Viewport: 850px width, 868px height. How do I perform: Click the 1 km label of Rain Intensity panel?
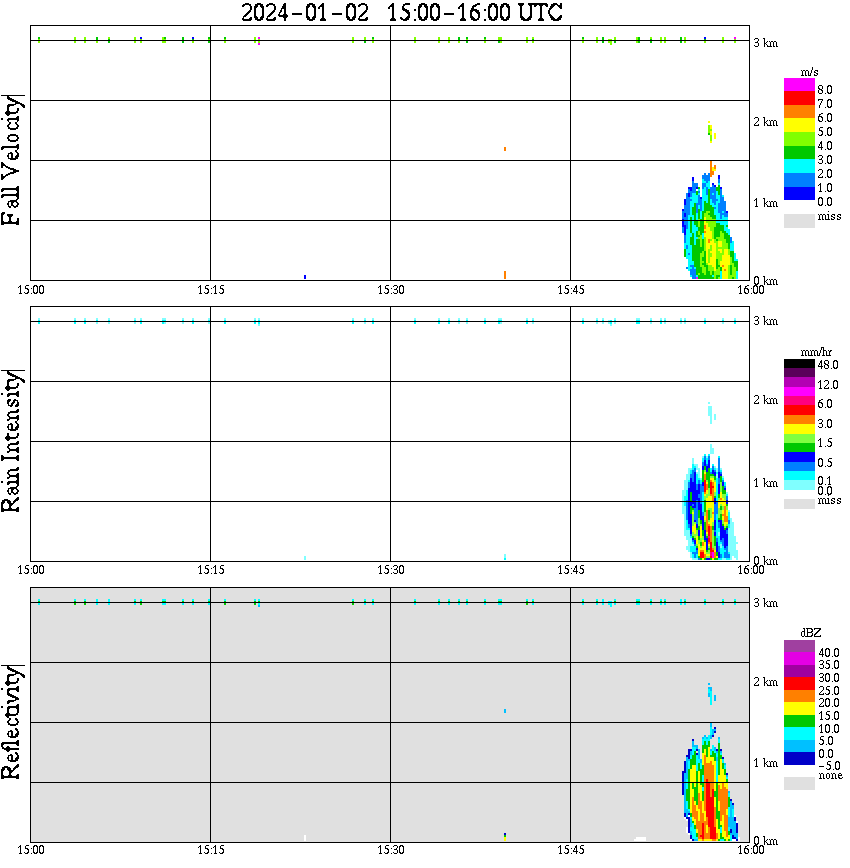(765, 483)
